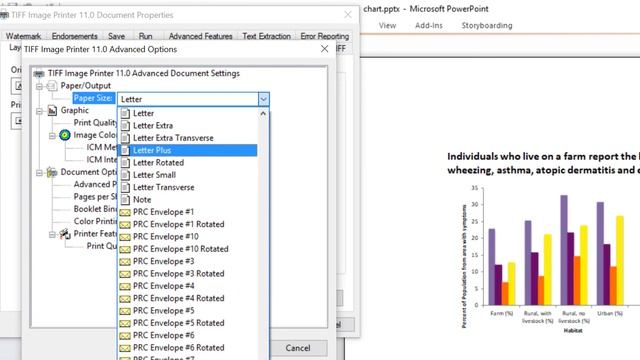The image size is (640, 360).
Task: Collapse the Paper/Output tree node
Action: 39,86
